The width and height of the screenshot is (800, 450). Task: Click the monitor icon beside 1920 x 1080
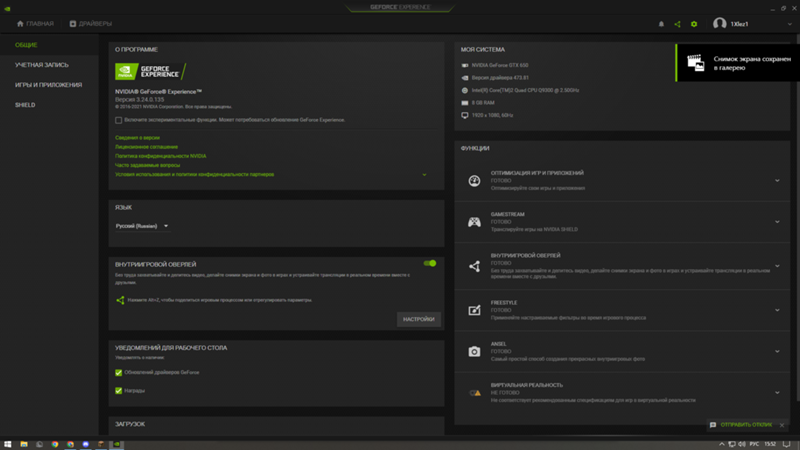pyautogui.click(x=465, y=115)
